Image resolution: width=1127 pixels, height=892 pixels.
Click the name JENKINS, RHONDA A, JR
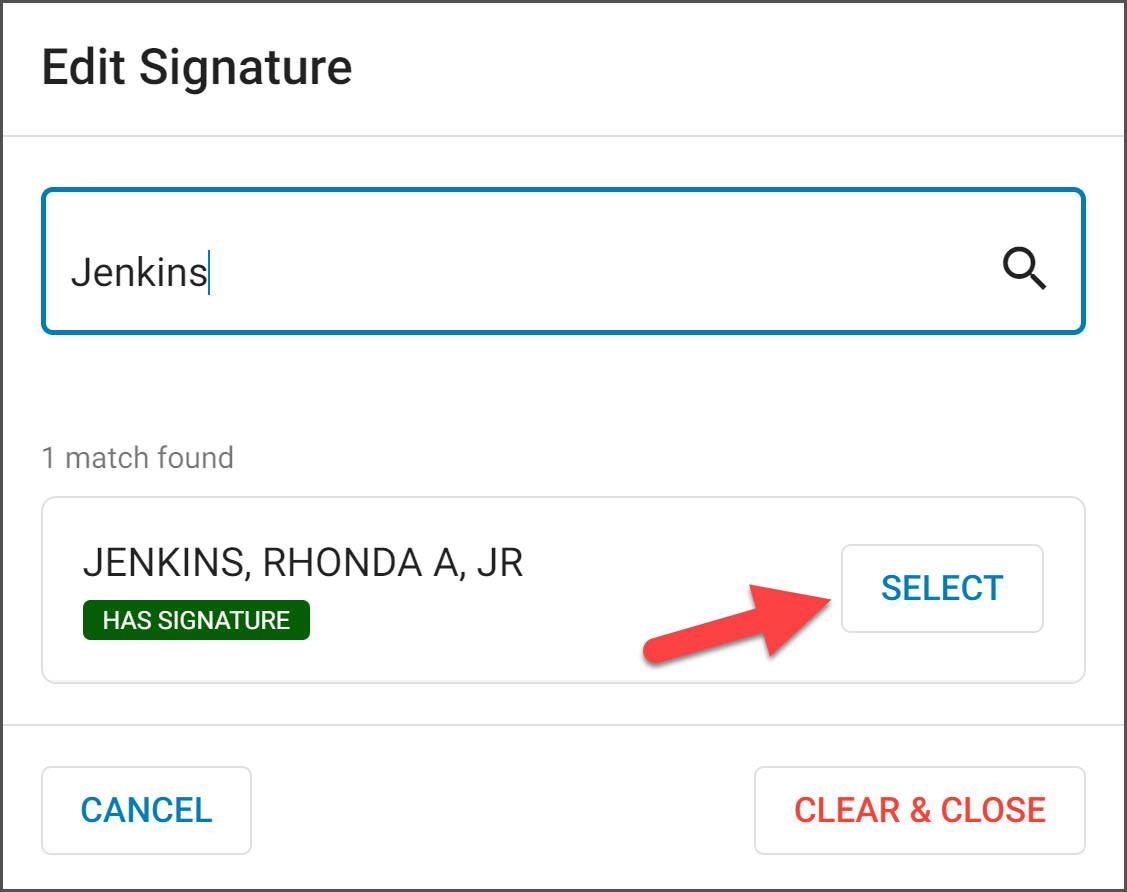click(303, 562)
